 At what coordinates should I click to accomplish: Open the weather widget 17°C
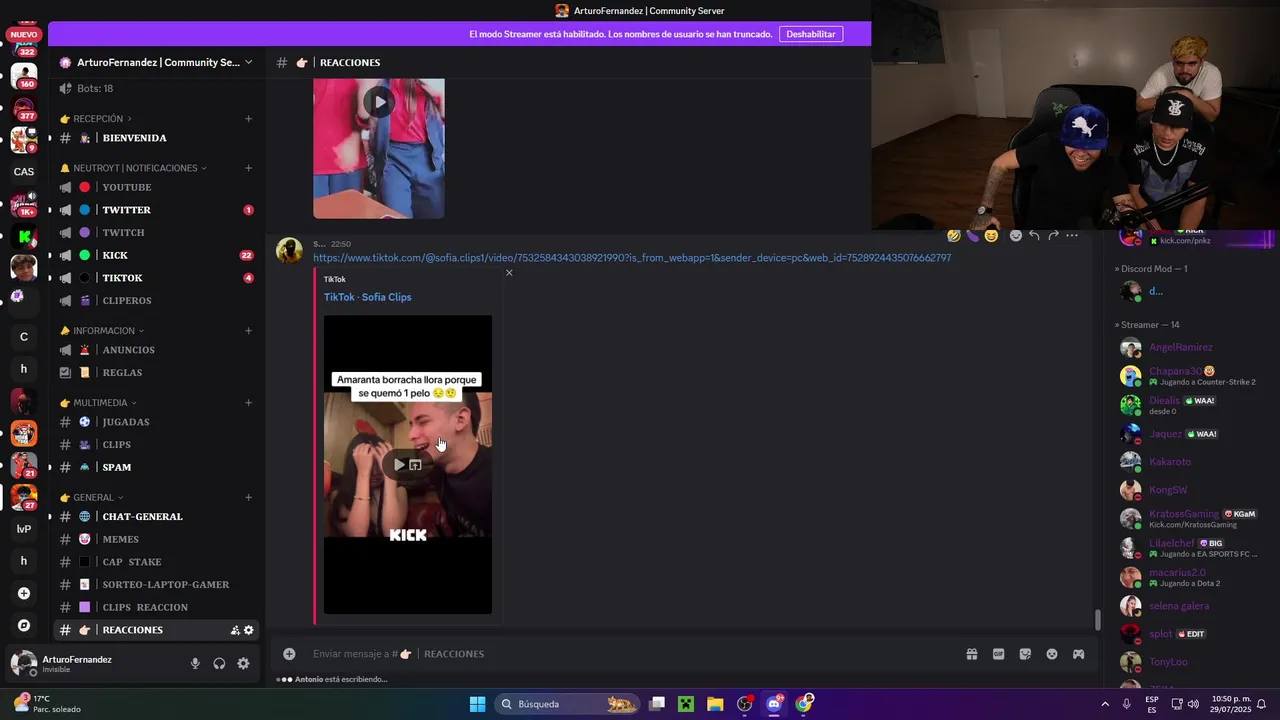(48, 704)
